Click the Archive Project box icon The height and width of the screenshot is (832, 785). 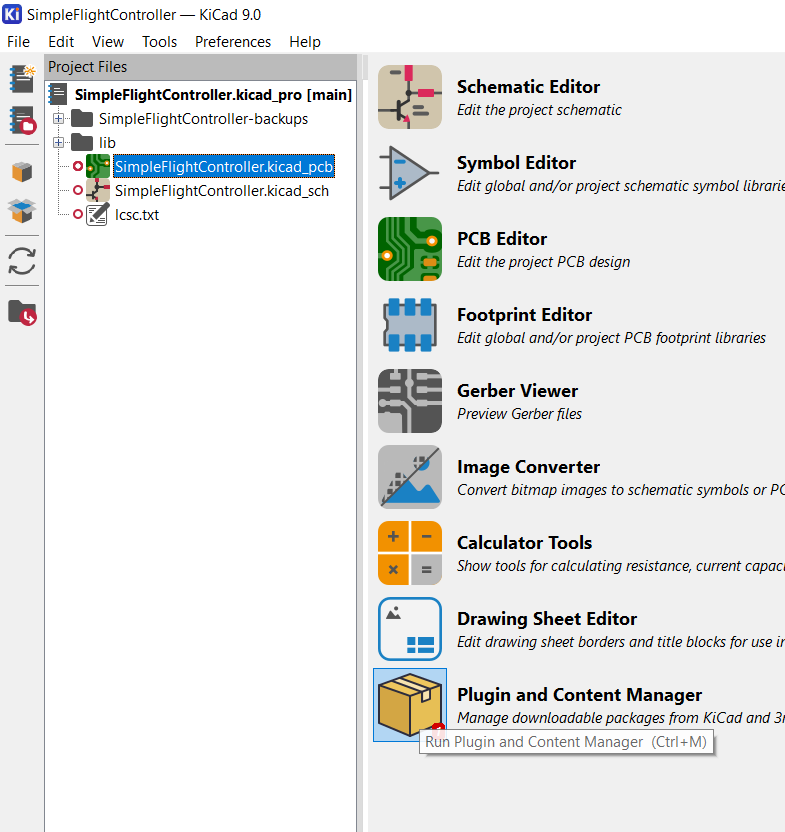(22, 172)
